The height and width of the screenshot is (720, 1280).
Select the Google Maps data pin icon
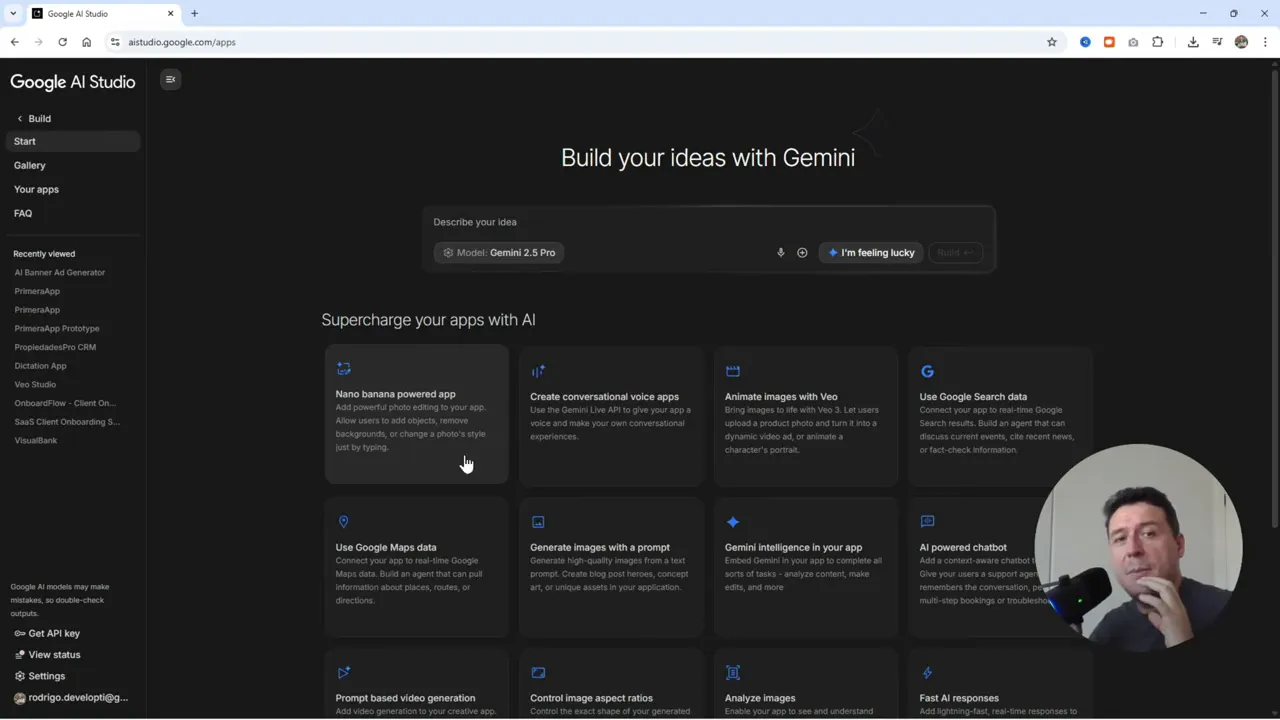(x=343, y=521)
